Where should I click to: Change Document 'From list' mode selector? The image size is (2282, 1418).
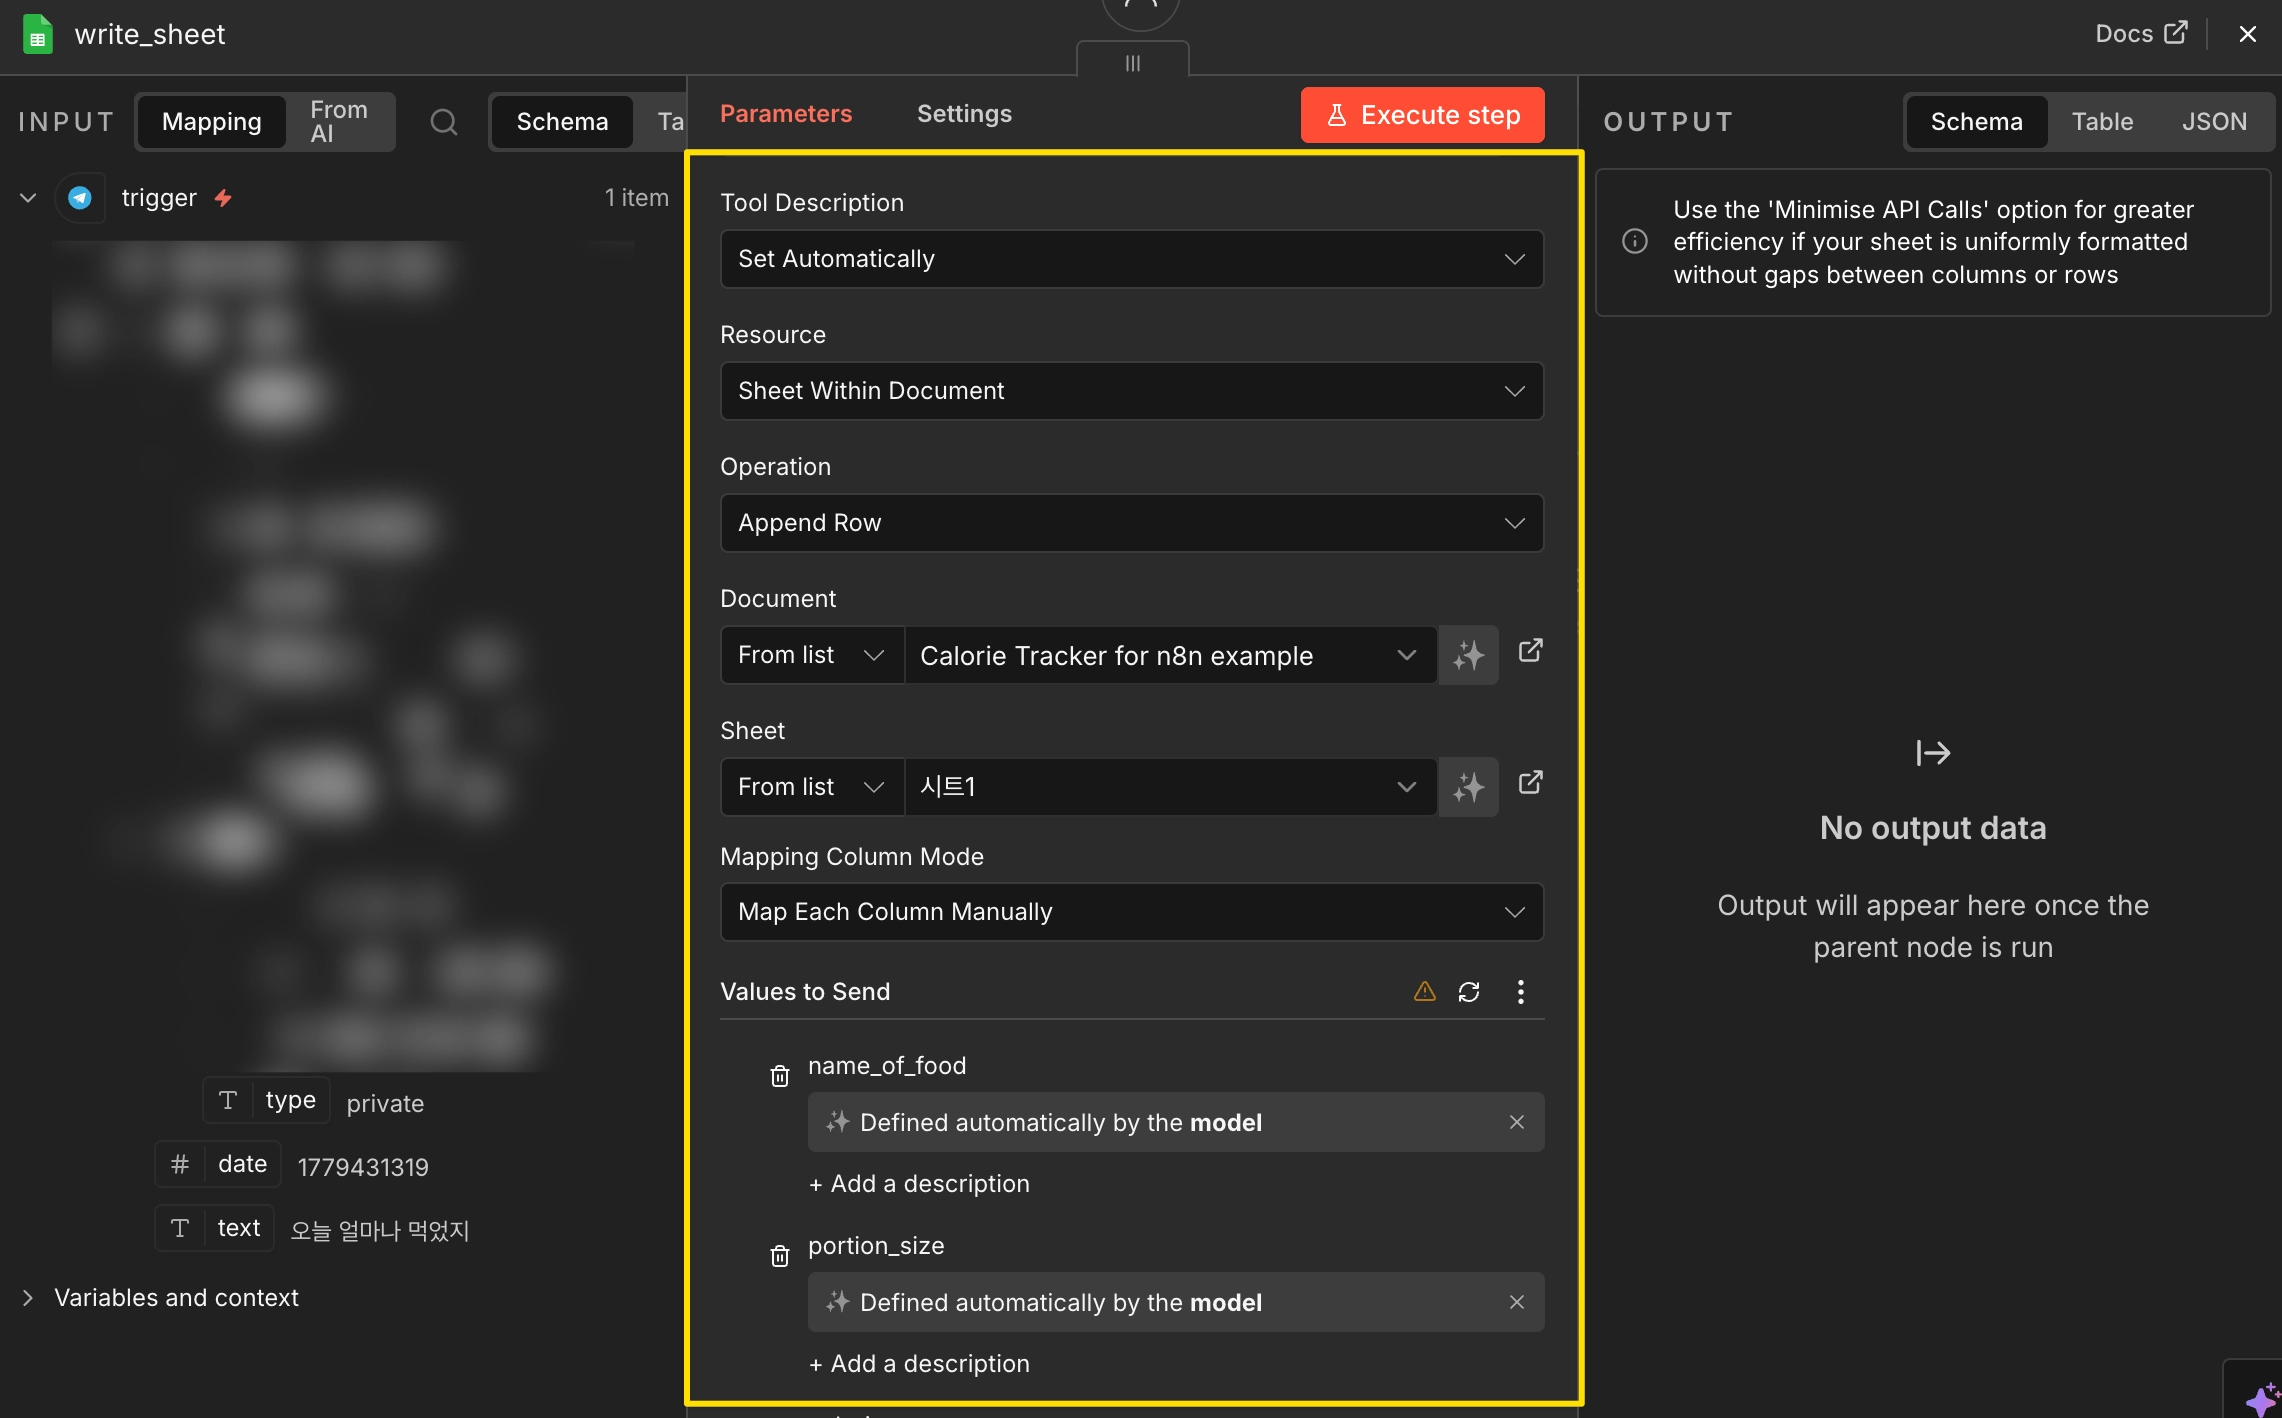[812, 655]
